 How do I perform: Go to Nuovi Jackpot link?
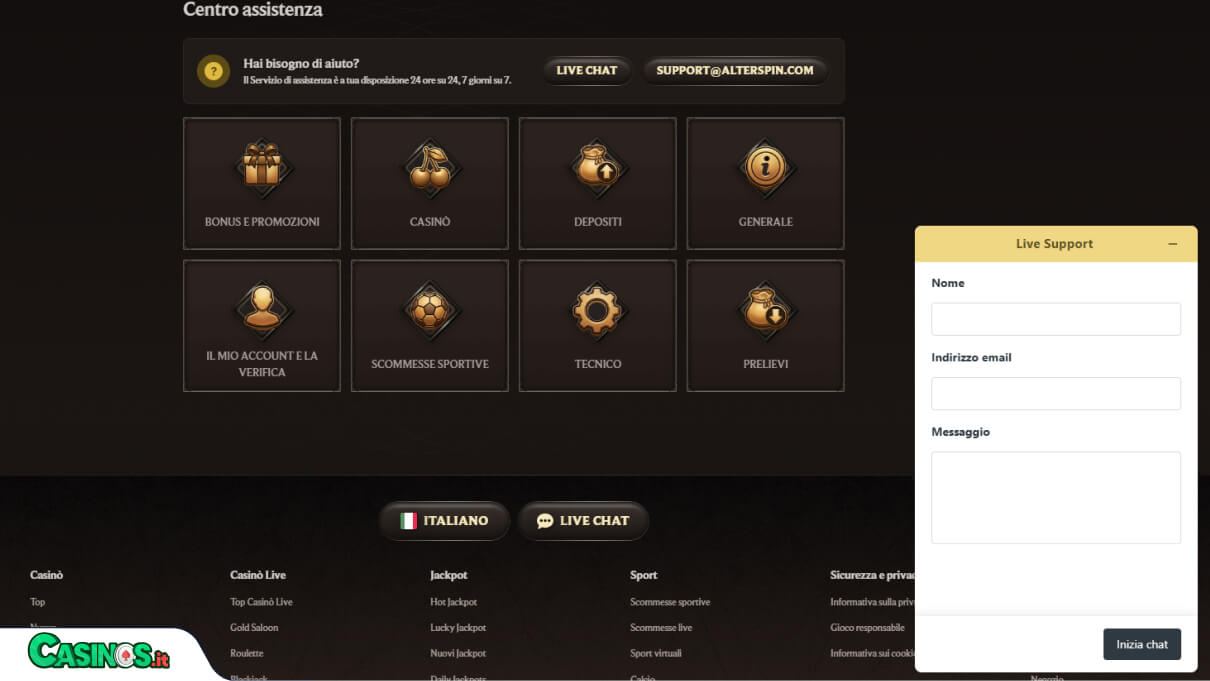click(x=458, y=653)
